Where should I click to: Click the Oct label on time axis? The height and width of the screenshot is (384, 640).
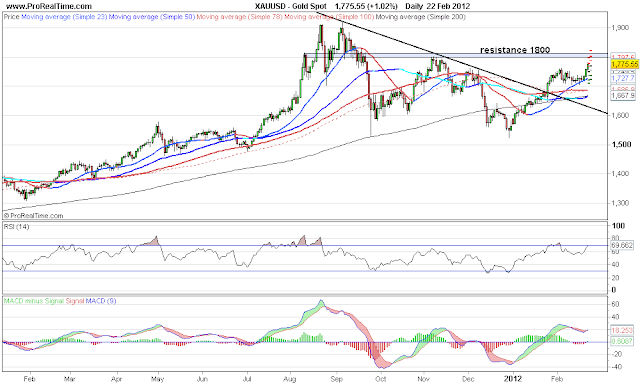pyautogui.click(x=381, y=379)
